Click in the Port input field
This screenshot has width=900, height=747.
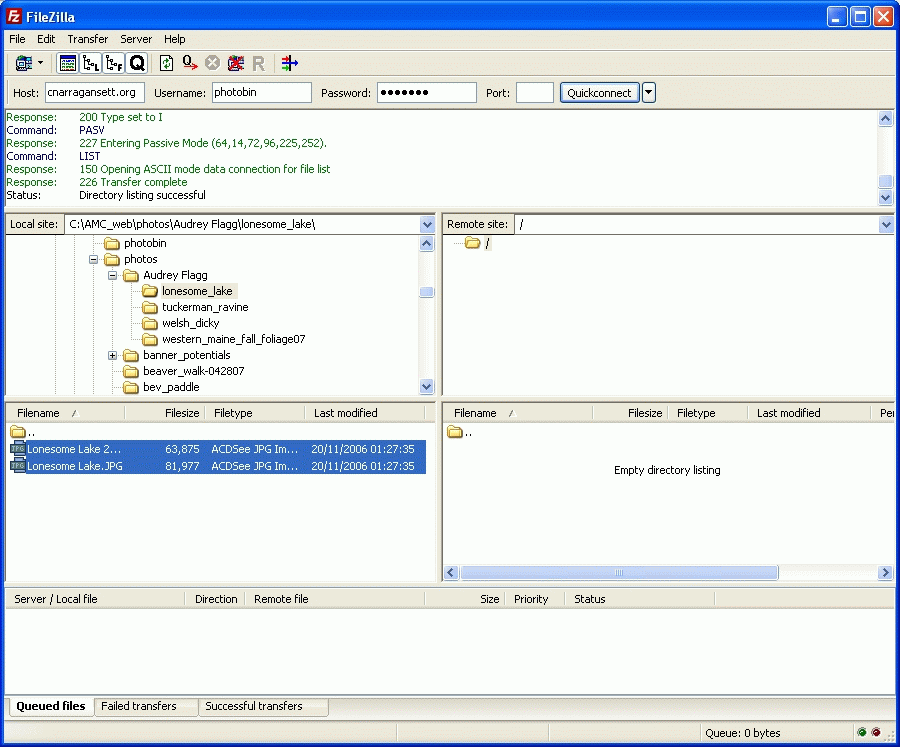pos(534,93)
